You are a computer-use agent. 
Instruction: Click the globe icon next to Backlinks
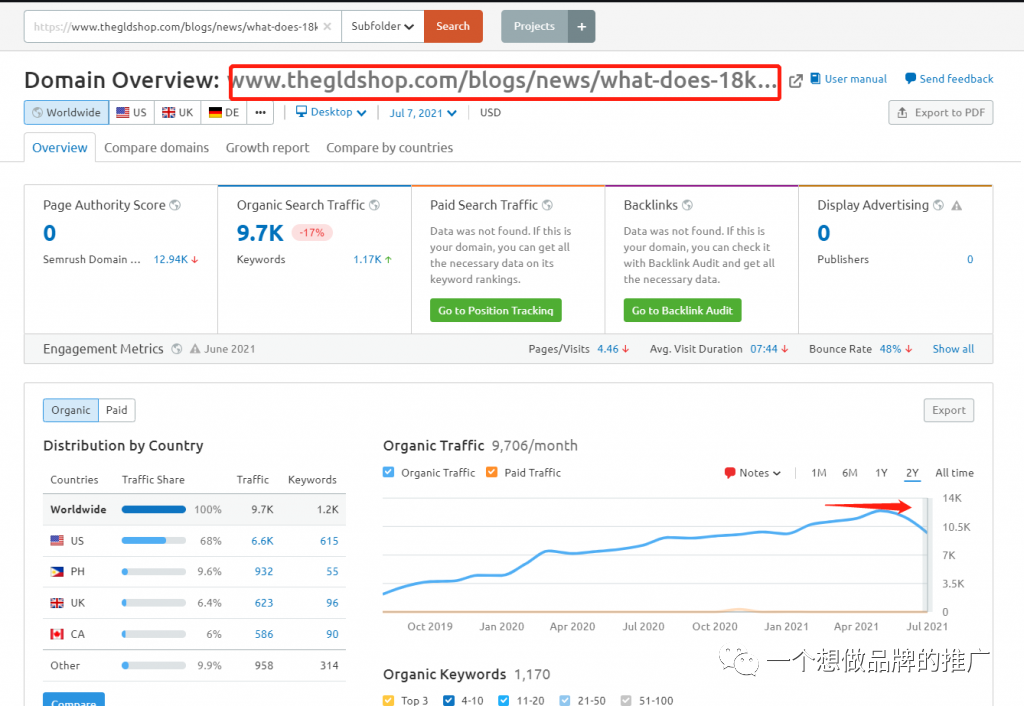687,205
